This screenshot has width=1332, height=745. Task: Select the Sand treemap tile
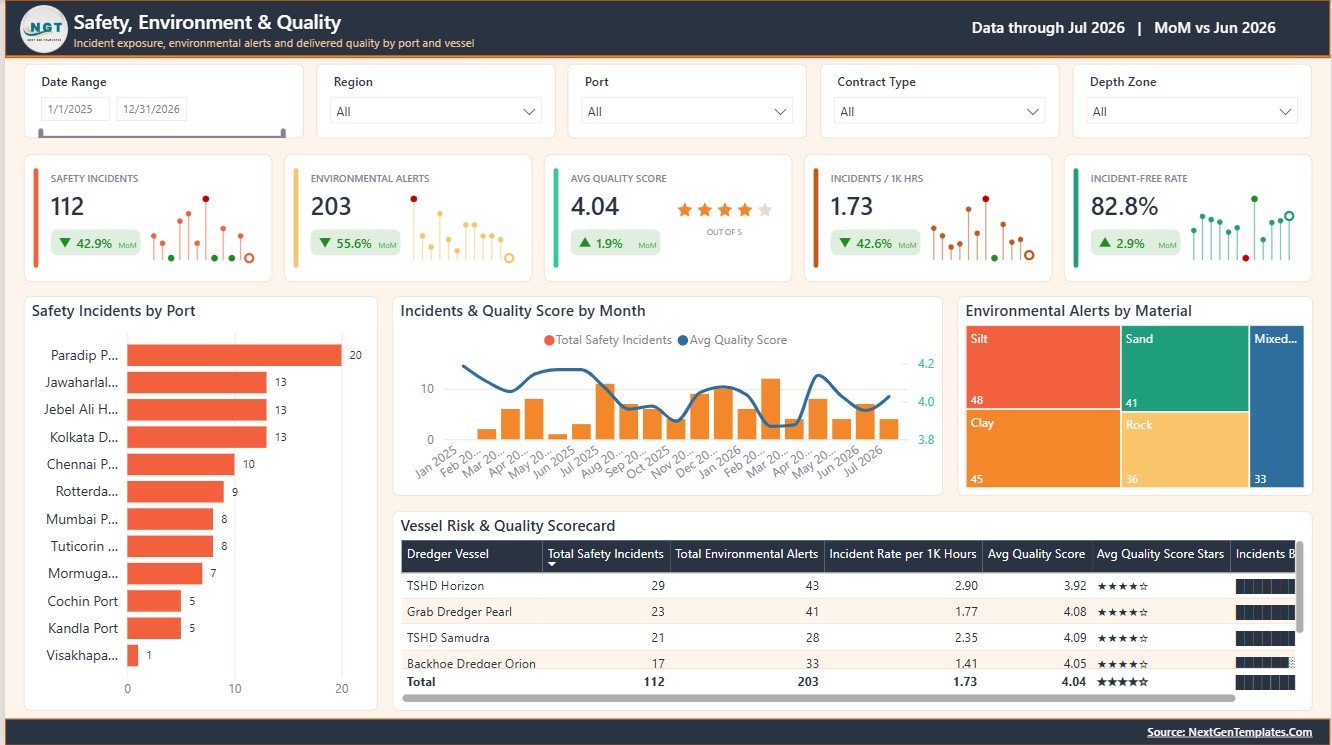click(1185, 368)
